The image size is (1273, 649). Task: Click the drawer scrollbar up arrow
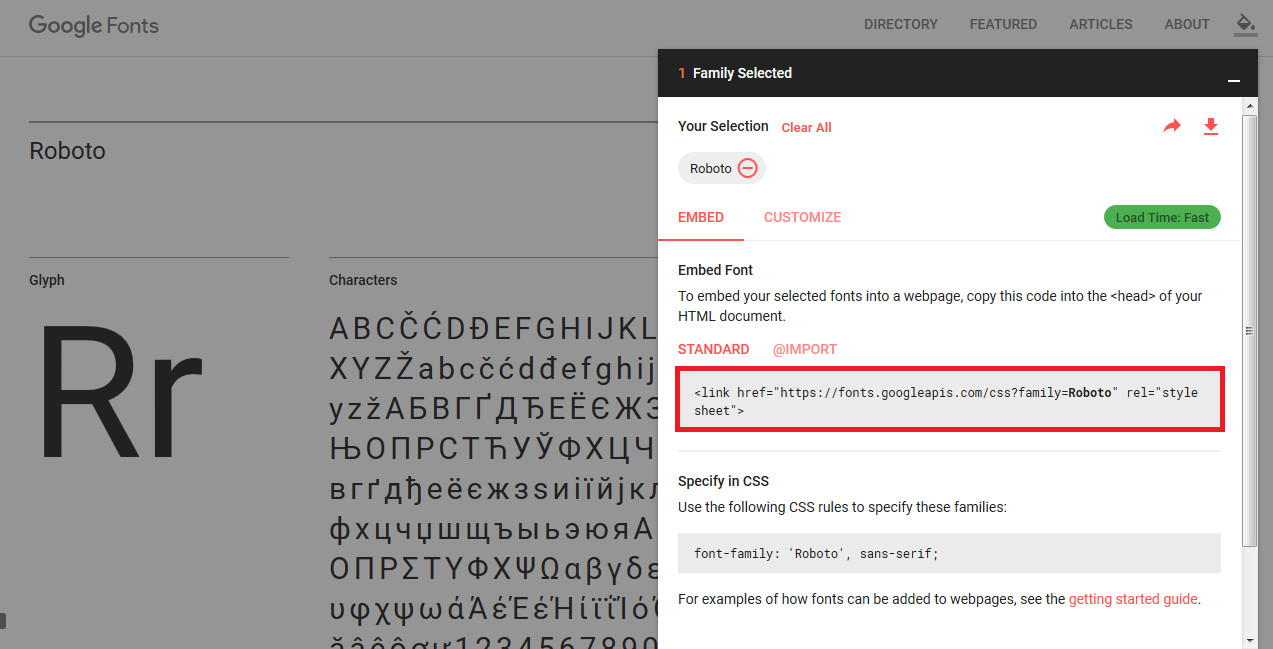[x=1250, y=104]
